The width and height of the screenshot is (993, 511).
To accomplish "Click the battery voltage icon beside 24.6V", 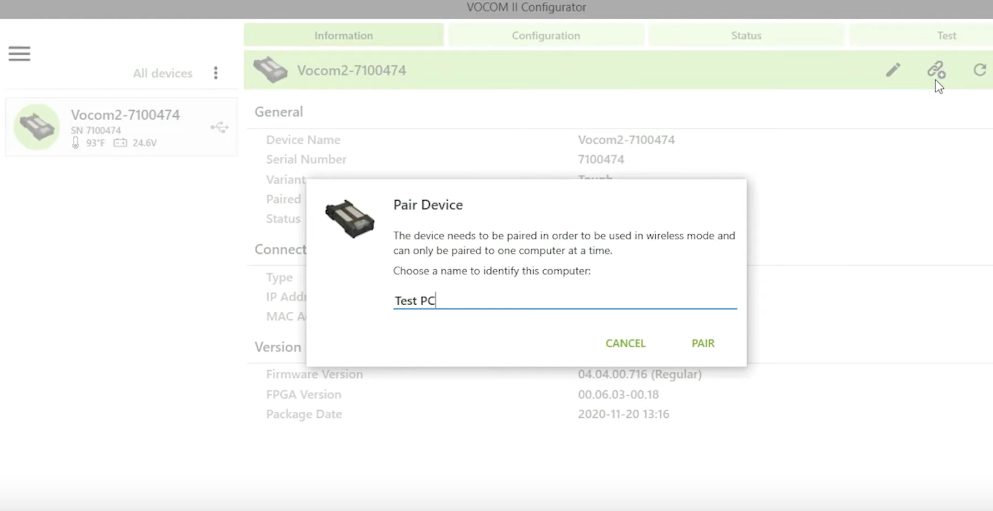I will tap(120, 143).
